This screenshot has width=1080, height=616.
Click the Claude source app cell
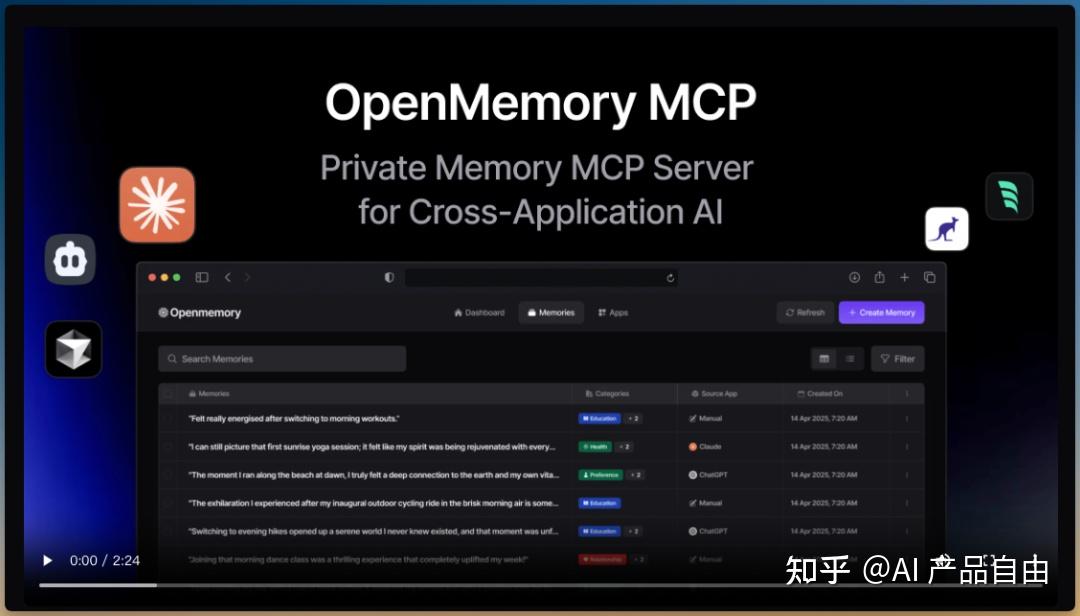coord(705,446)
